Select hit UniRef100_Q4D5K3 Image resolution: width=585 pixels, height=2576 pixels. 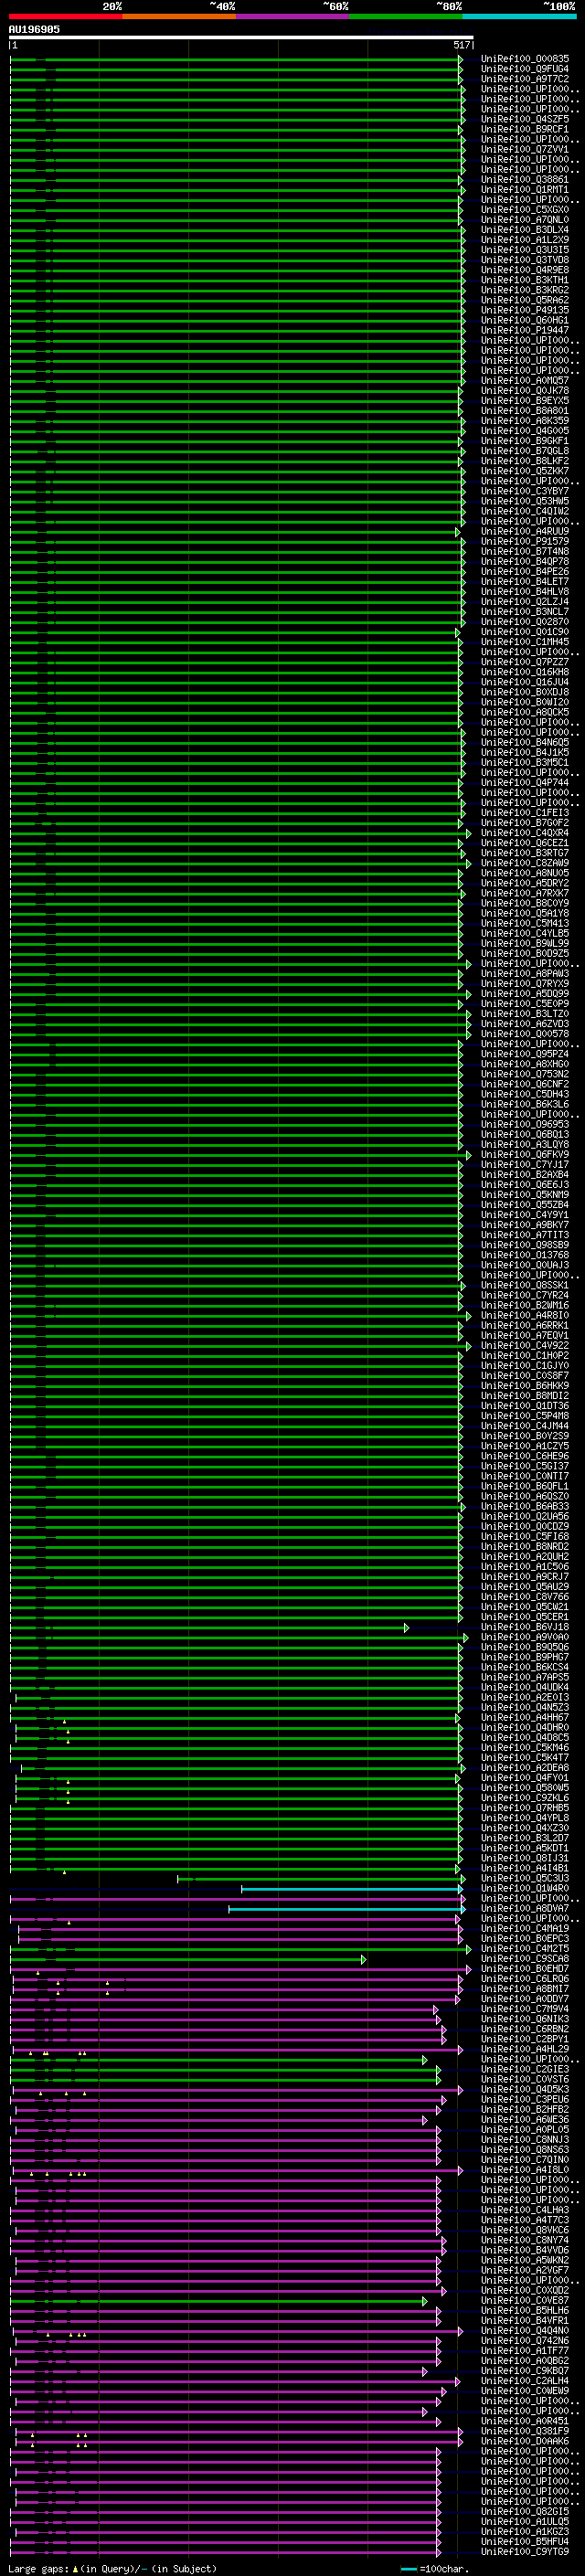point(524,2089)
